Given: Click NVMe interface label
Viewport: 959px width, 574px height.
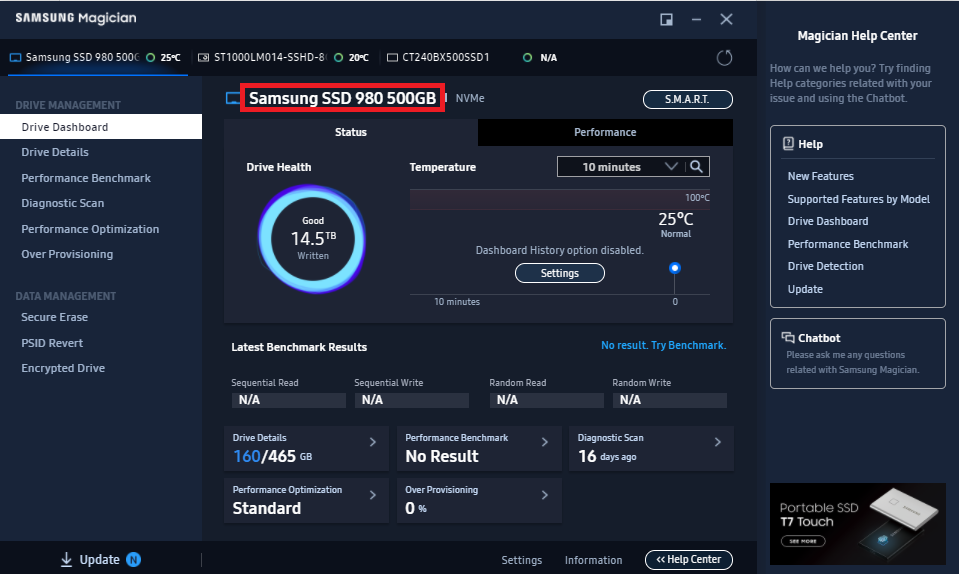Looking at the screenshot, I should [x=470, y=98].
